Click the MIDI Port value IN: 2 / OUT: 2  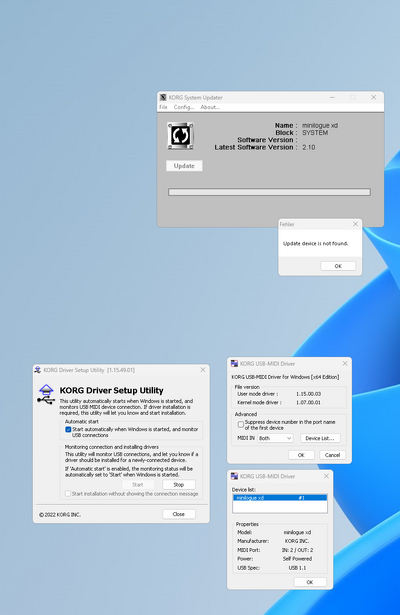tap(297, 550)
